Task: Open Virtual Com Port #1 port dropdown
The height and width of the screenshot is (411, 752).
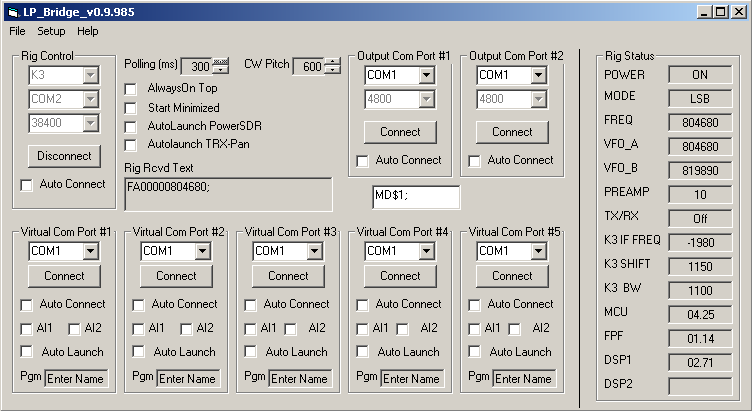Action: pos(90,251)
